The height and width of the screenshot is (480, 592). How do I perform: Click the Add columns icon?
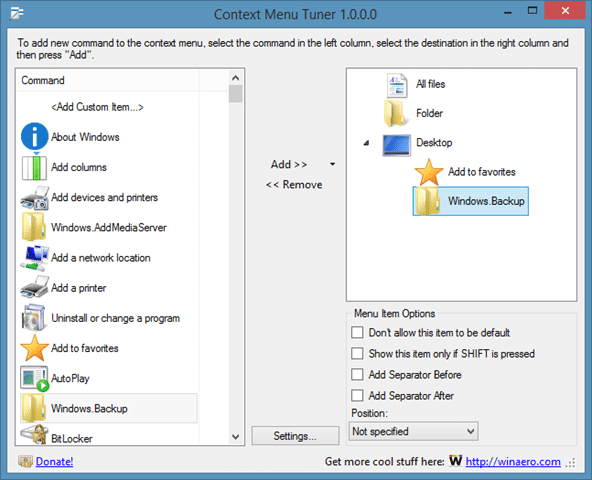tap(34, 167)
